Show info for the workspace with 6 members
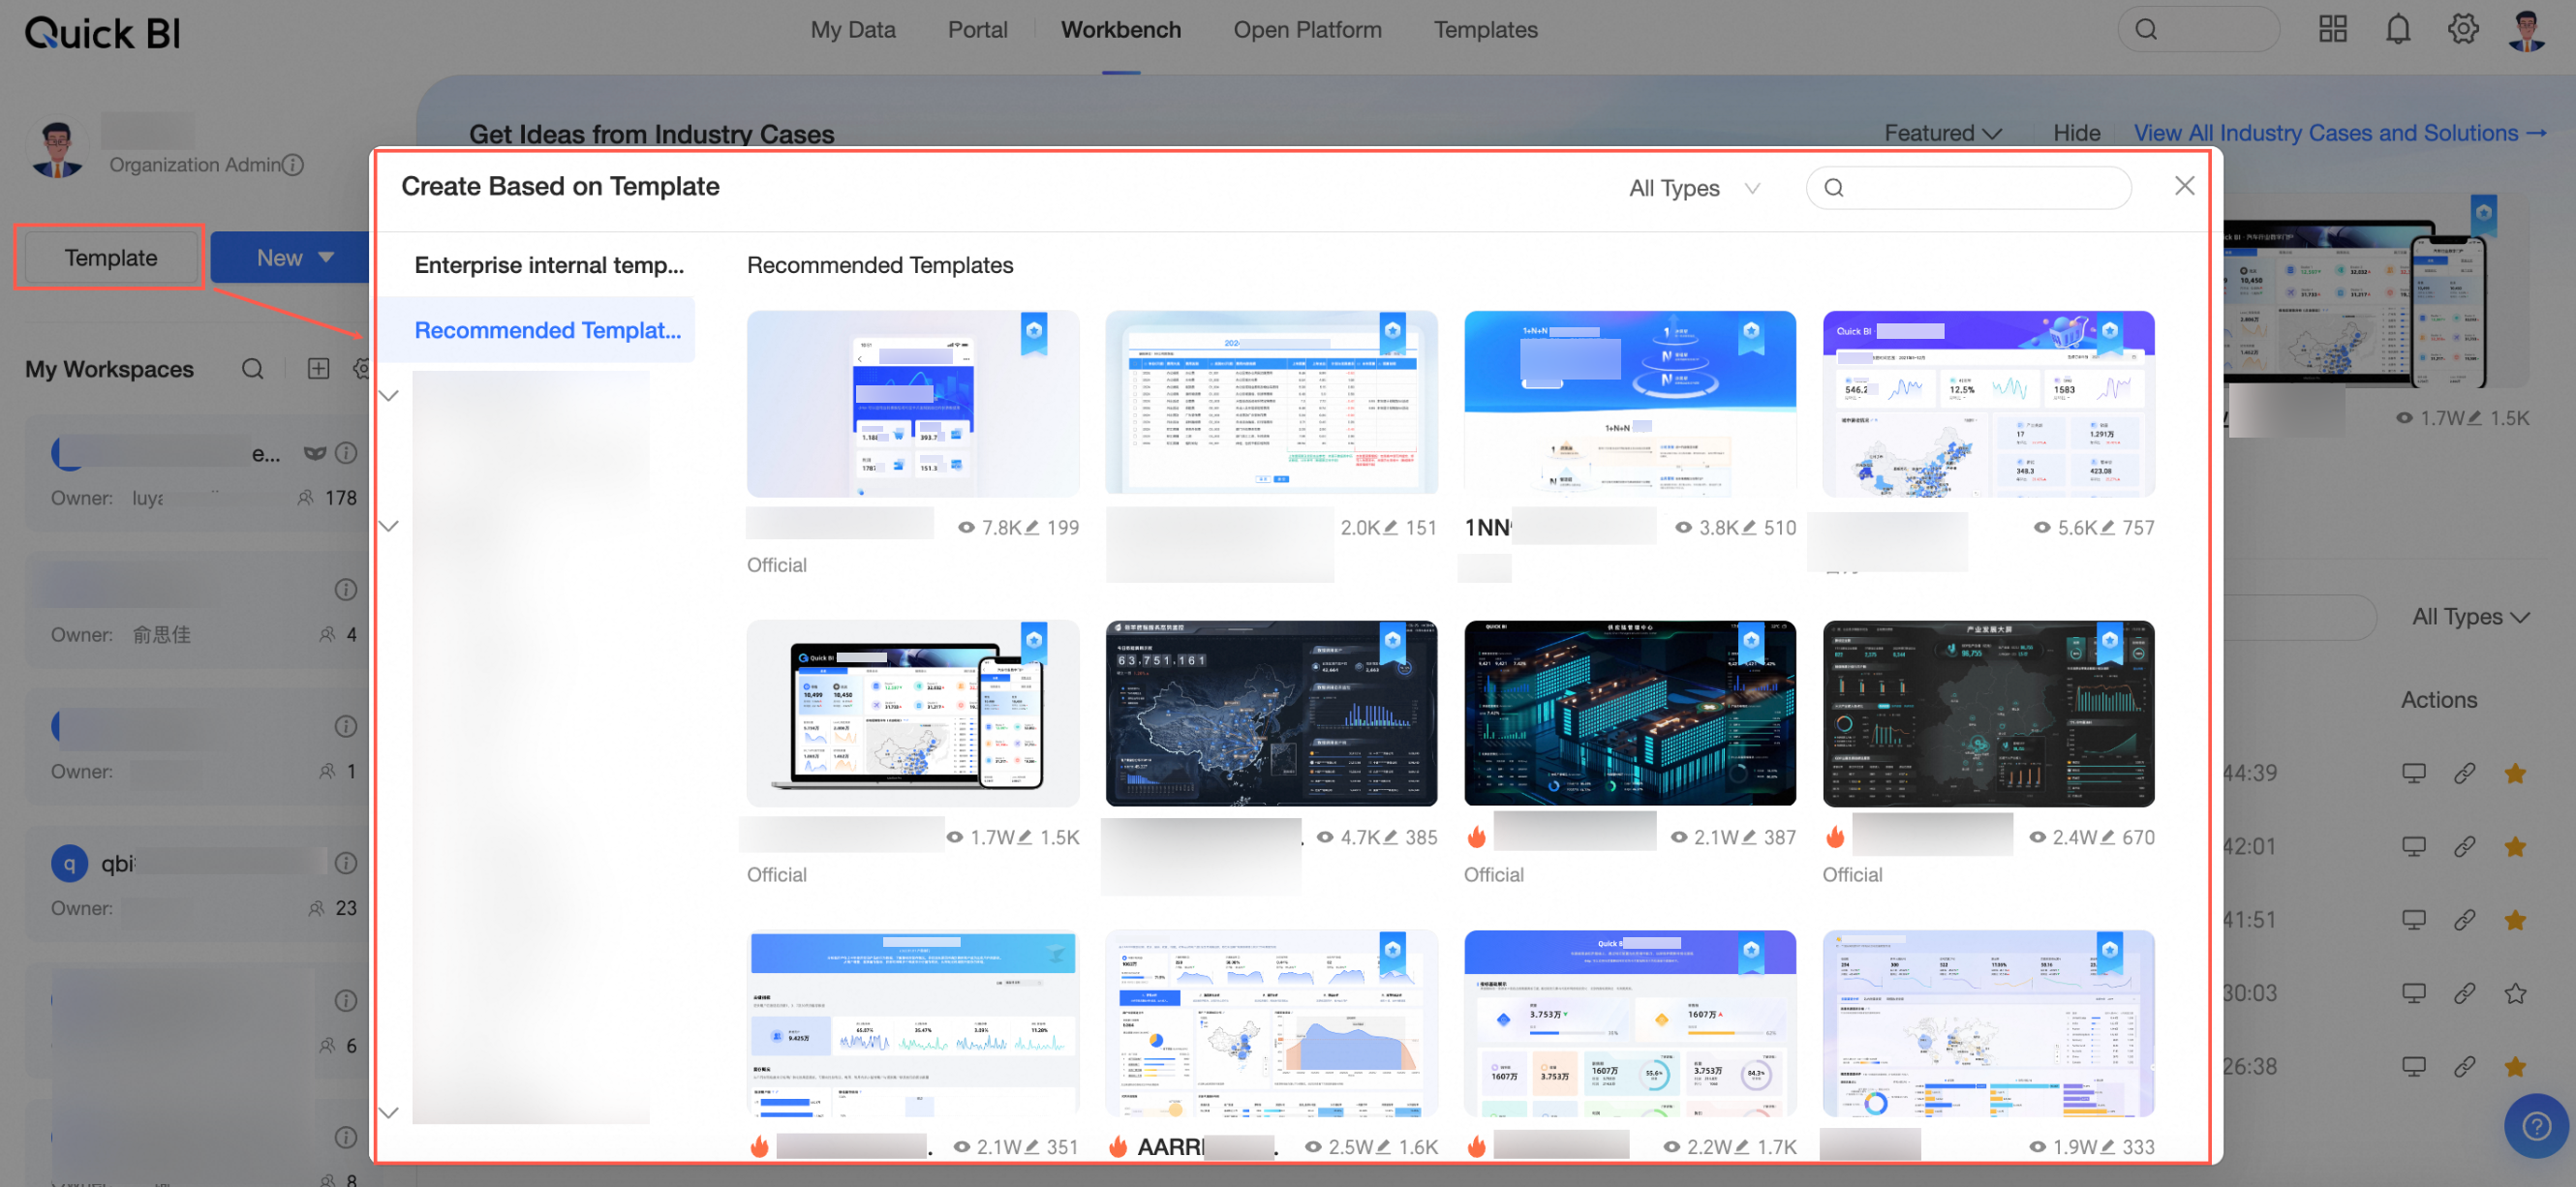Screen dimensions: 2576x1187 [346, 1000]
